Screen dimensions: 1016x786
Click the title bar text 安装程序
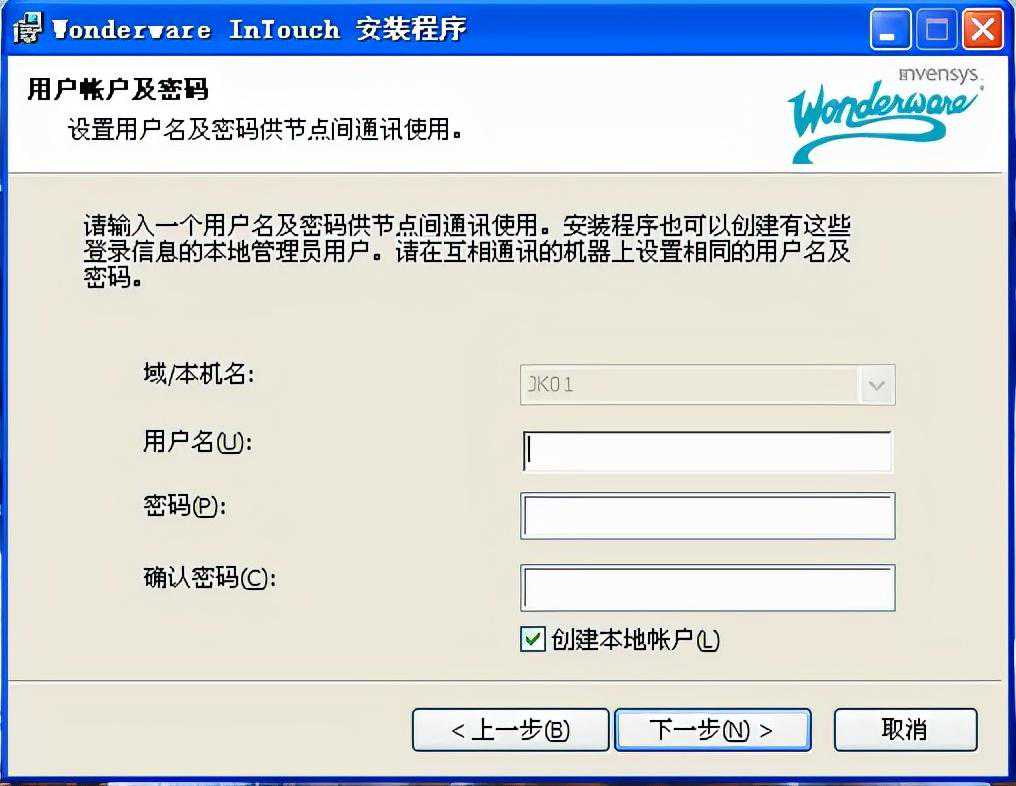411,29
